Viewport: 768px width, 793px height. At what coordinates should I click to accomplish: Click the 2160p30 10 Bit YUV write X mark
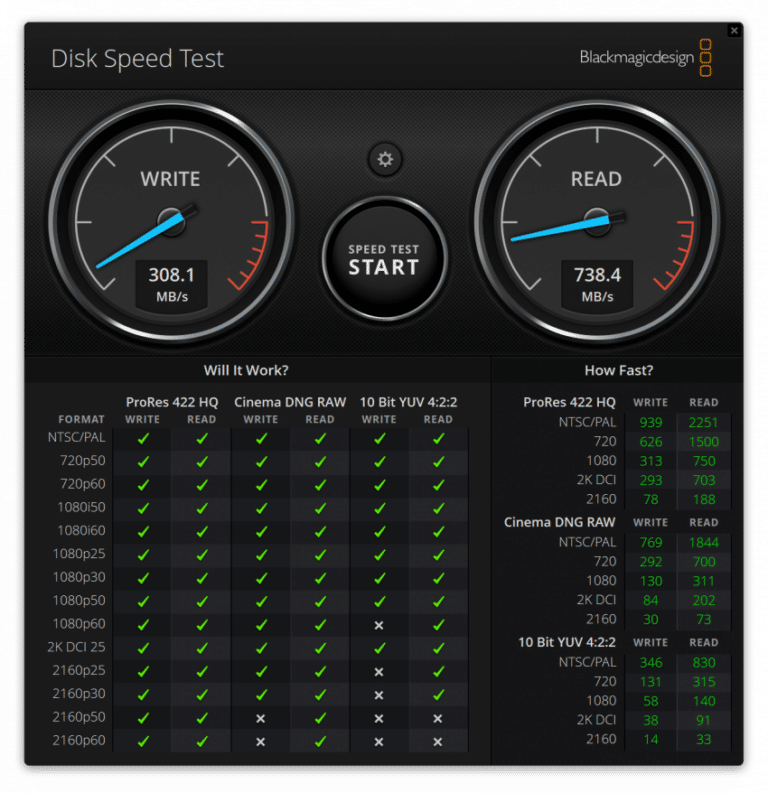tap(379, 695)
